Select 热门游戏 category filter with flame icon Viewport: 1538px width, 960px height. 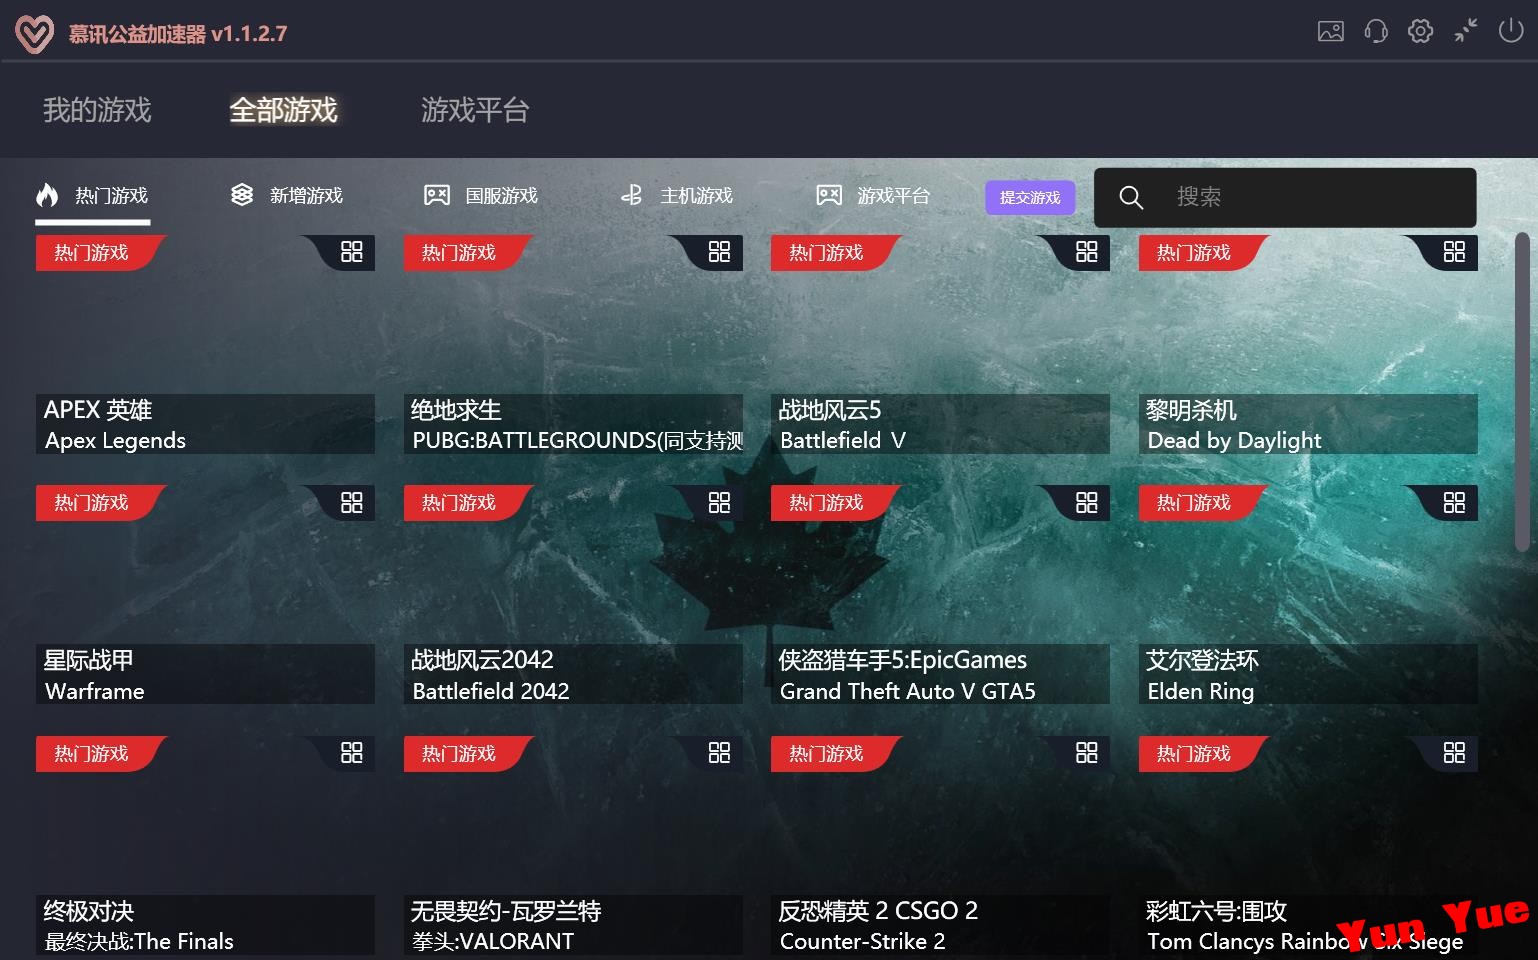(92, 196)
